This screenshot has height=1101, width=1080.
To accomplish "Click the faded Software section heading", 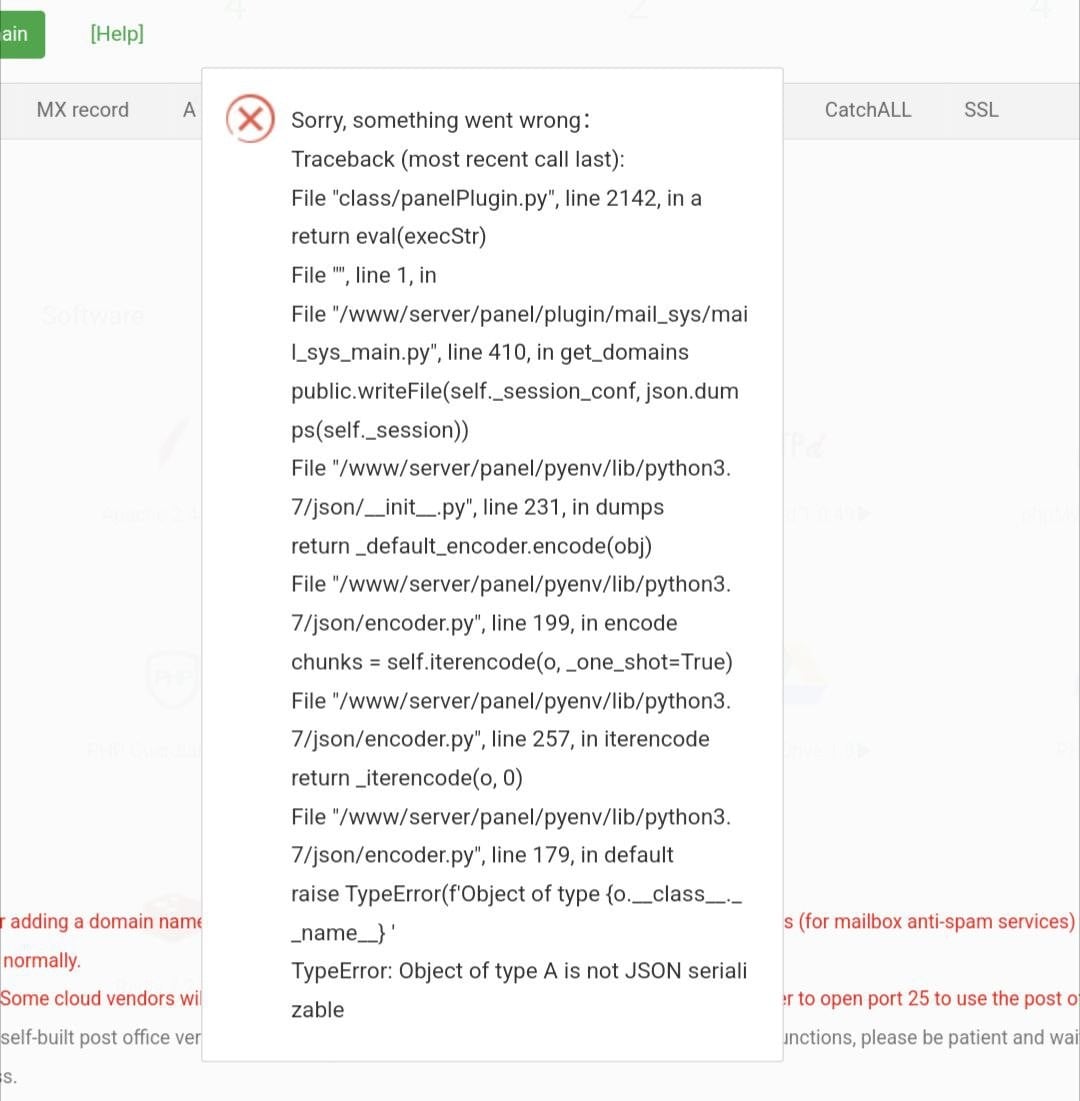I will coord(93,316).
